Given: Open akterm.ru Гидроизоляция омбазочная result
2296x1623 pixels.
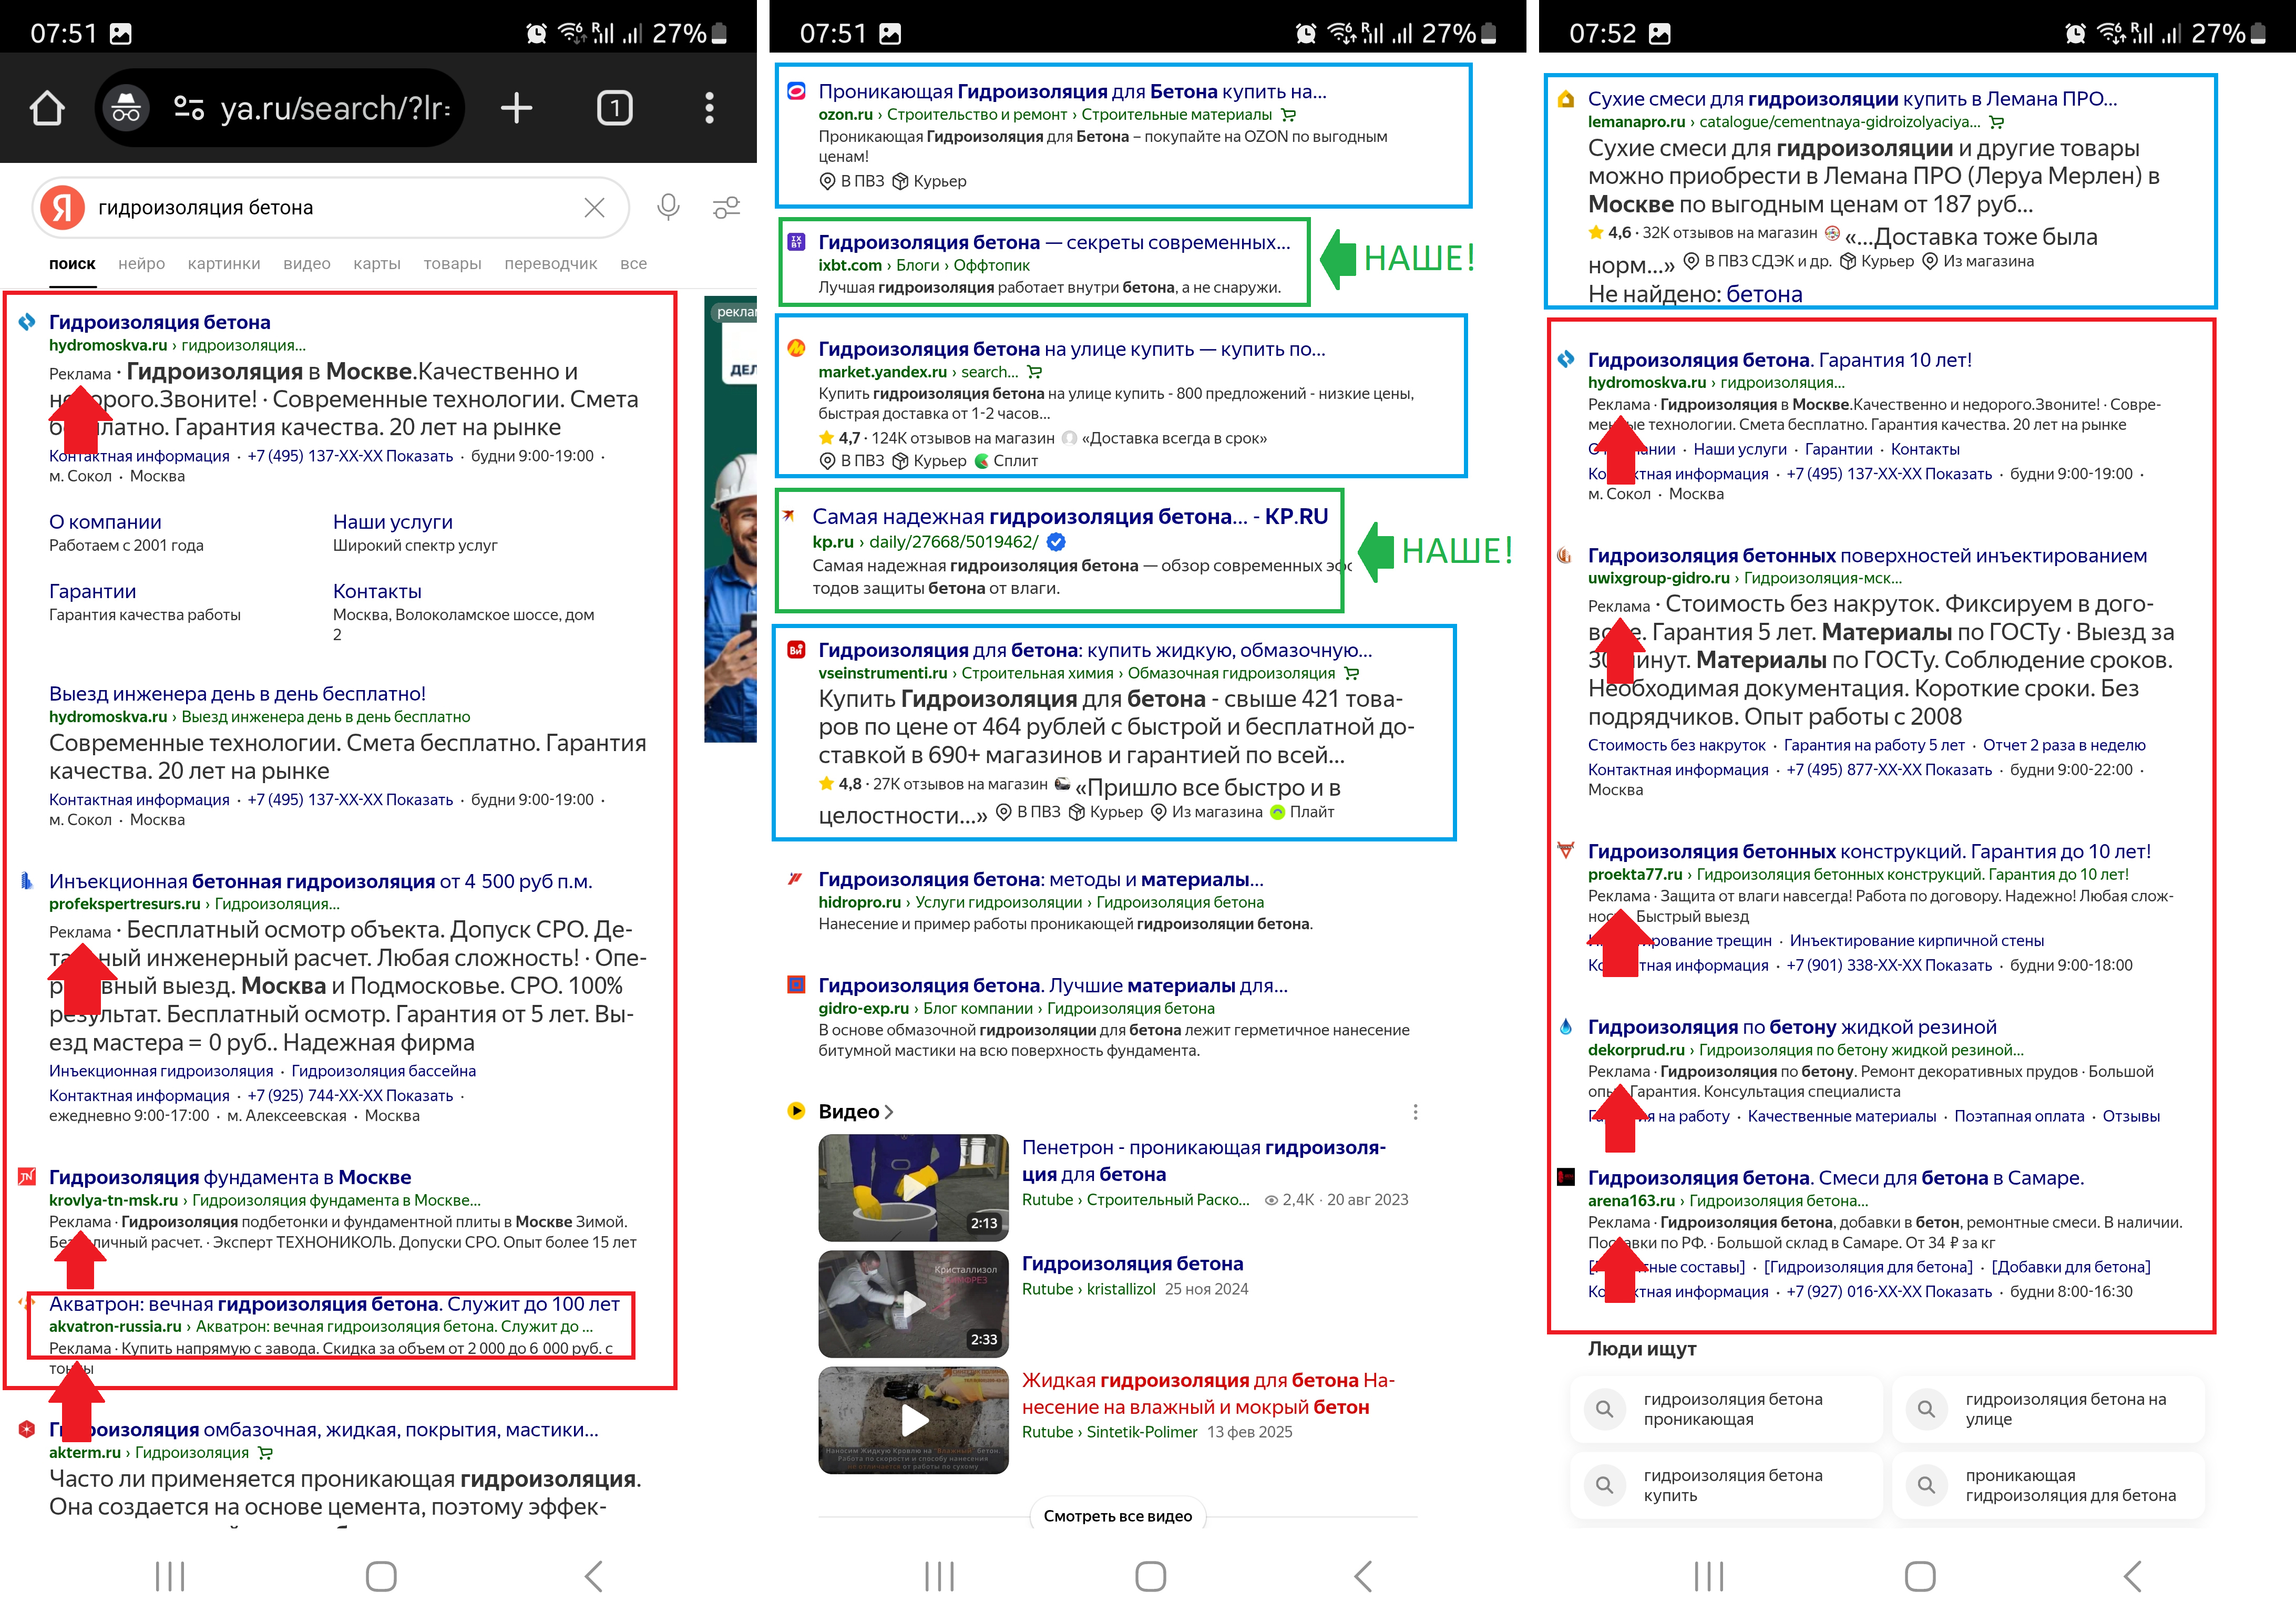Looking at the screenshot, I should click(323, 1430).
